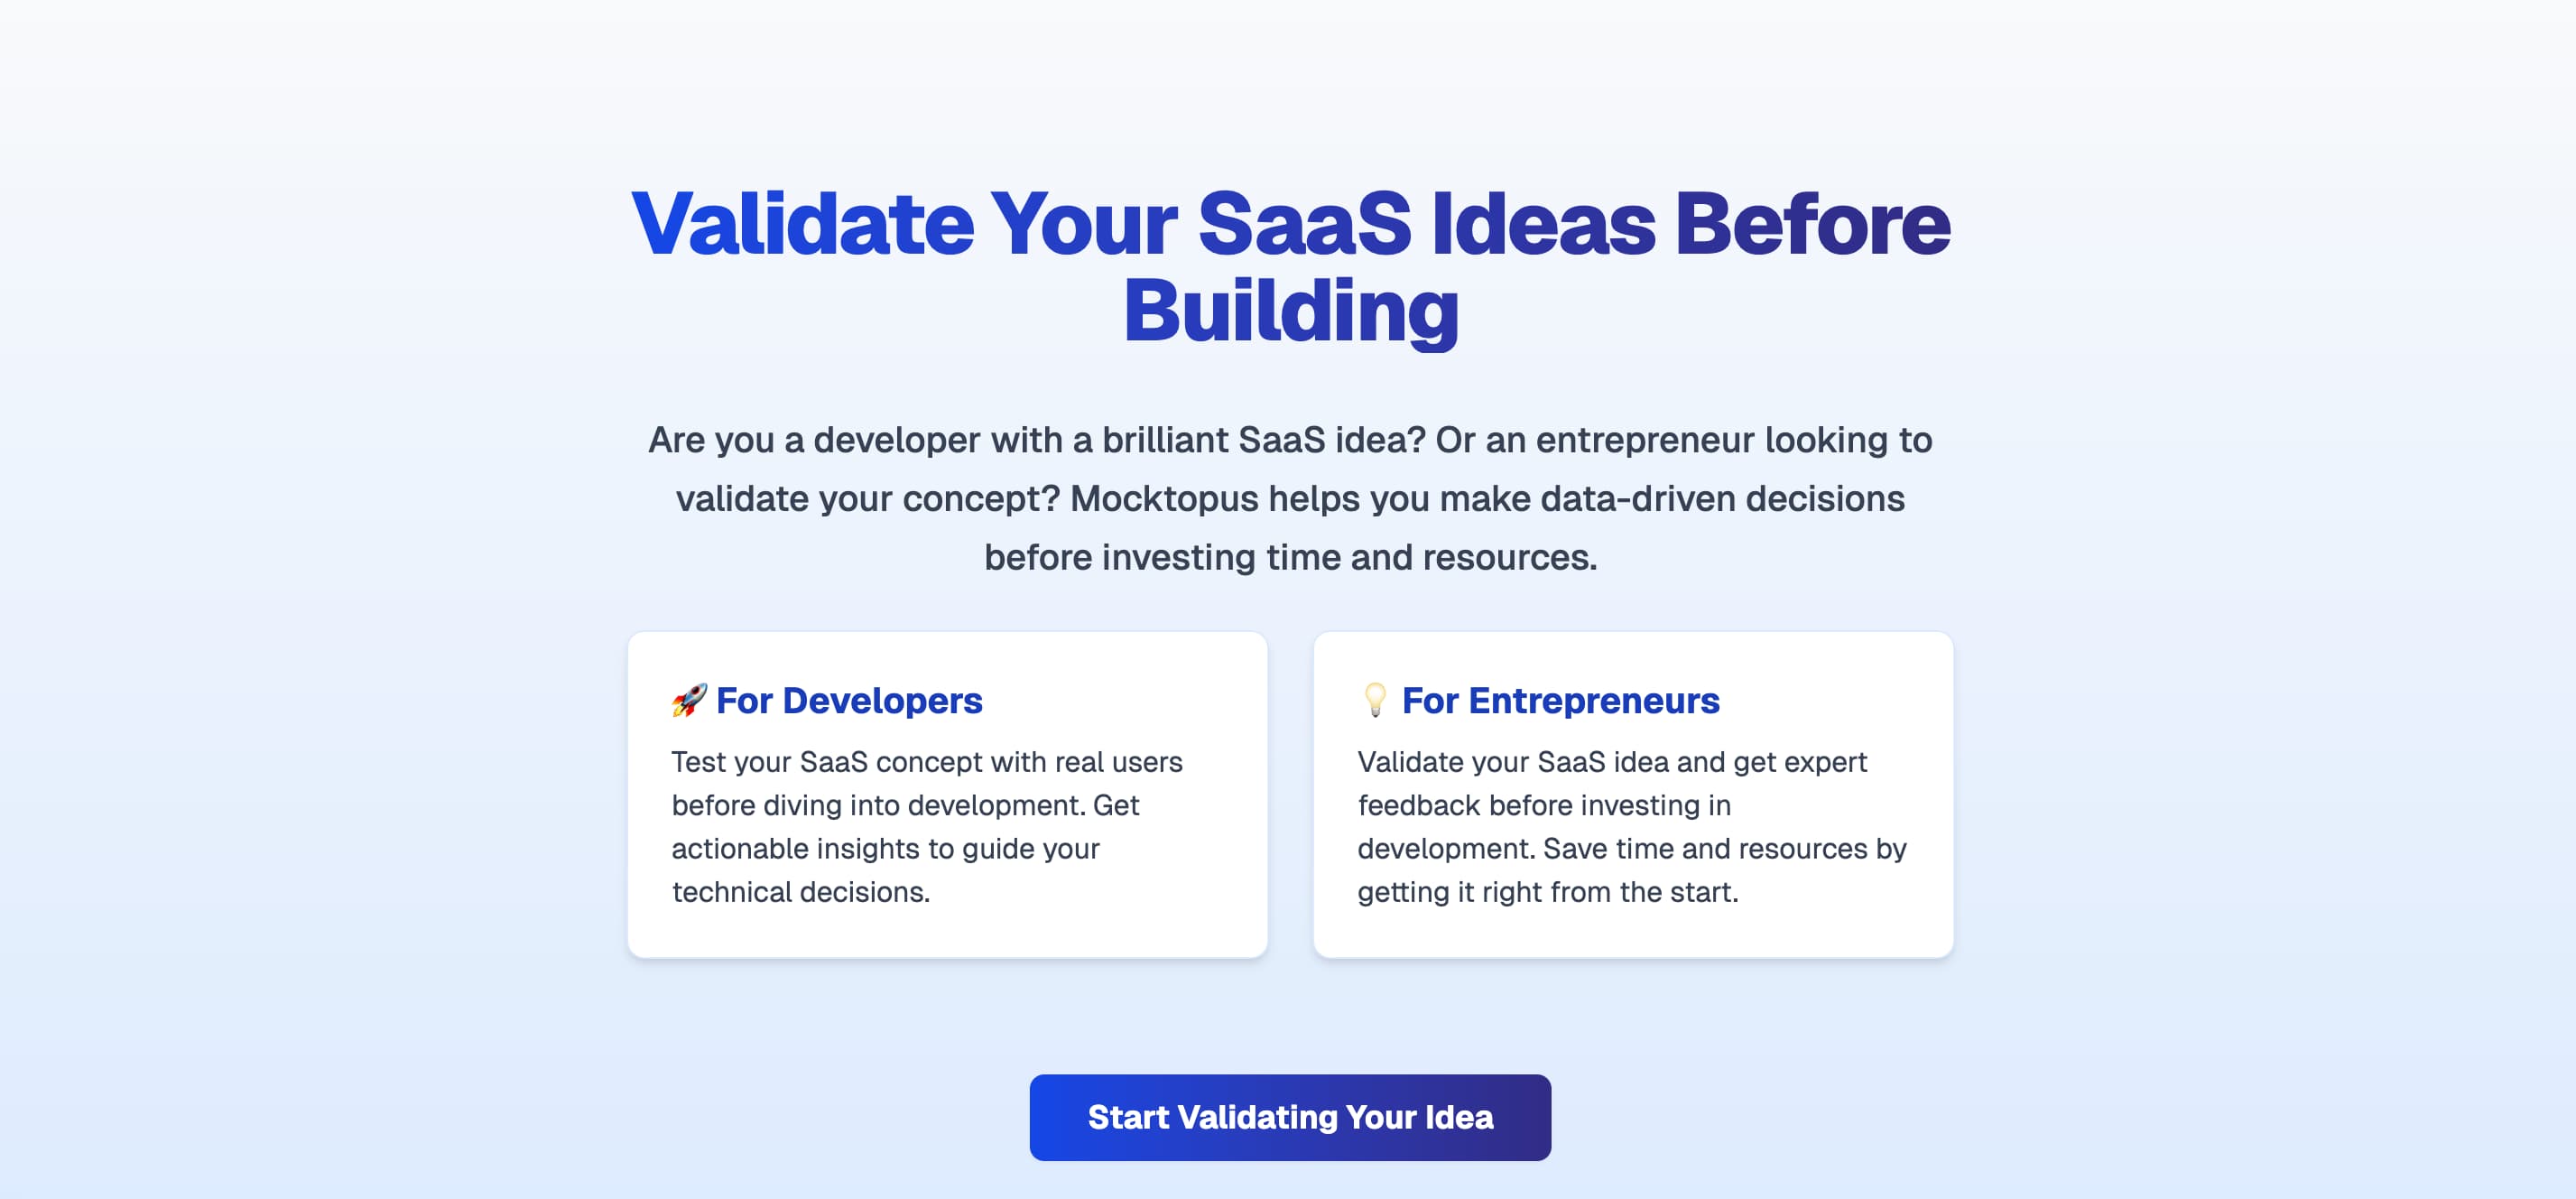Click the line Validate your SaaS idea and get expert
Screen dimensions: 2576x1199
coord(1611,762)
